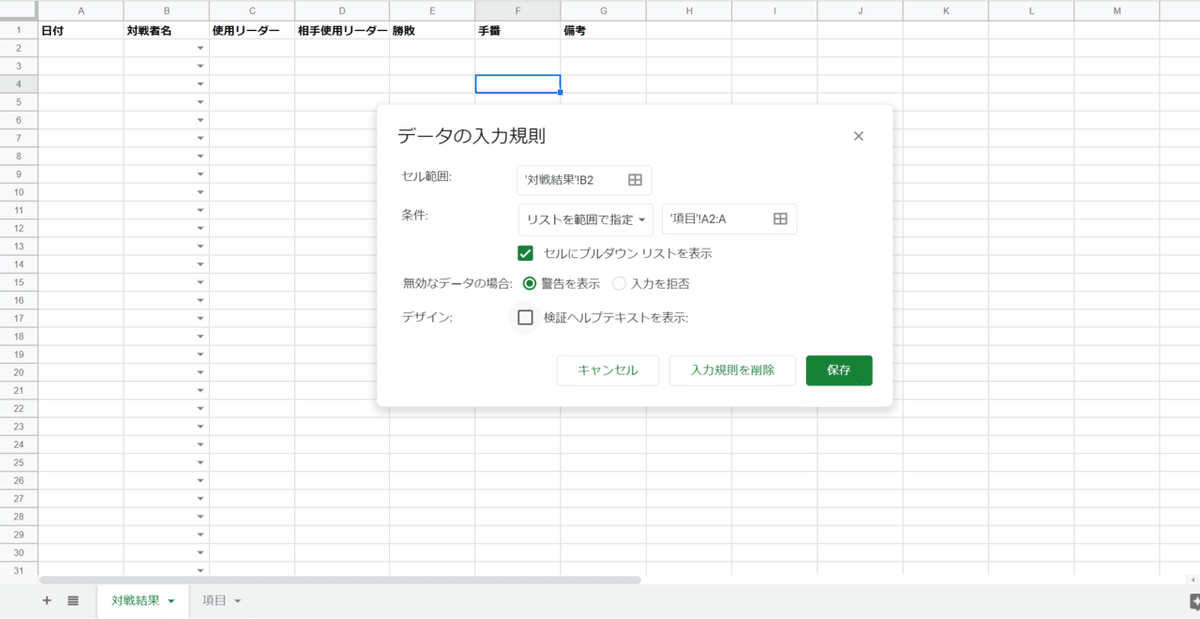Open the cell range picker grid icon

coord(637,180)
